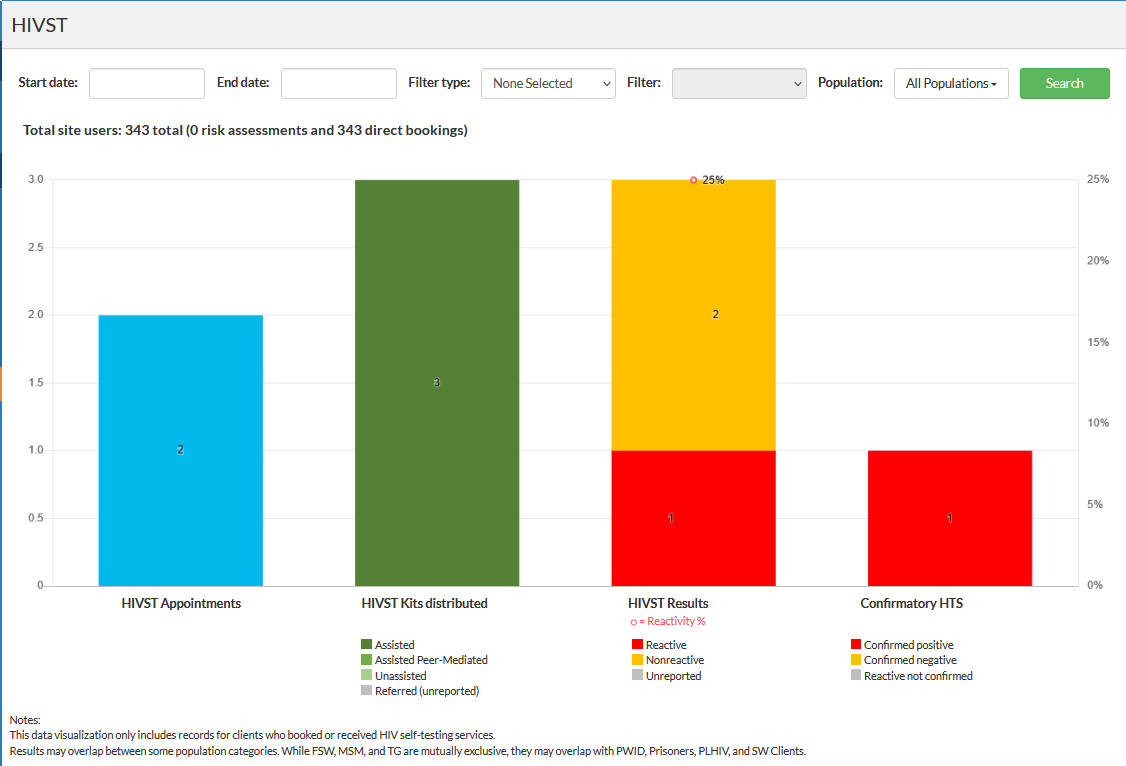Image resolution: width=1126 pixels, height=766 pixels.
Task: Expand the All Populations dropdown
Action: (950, 84)
